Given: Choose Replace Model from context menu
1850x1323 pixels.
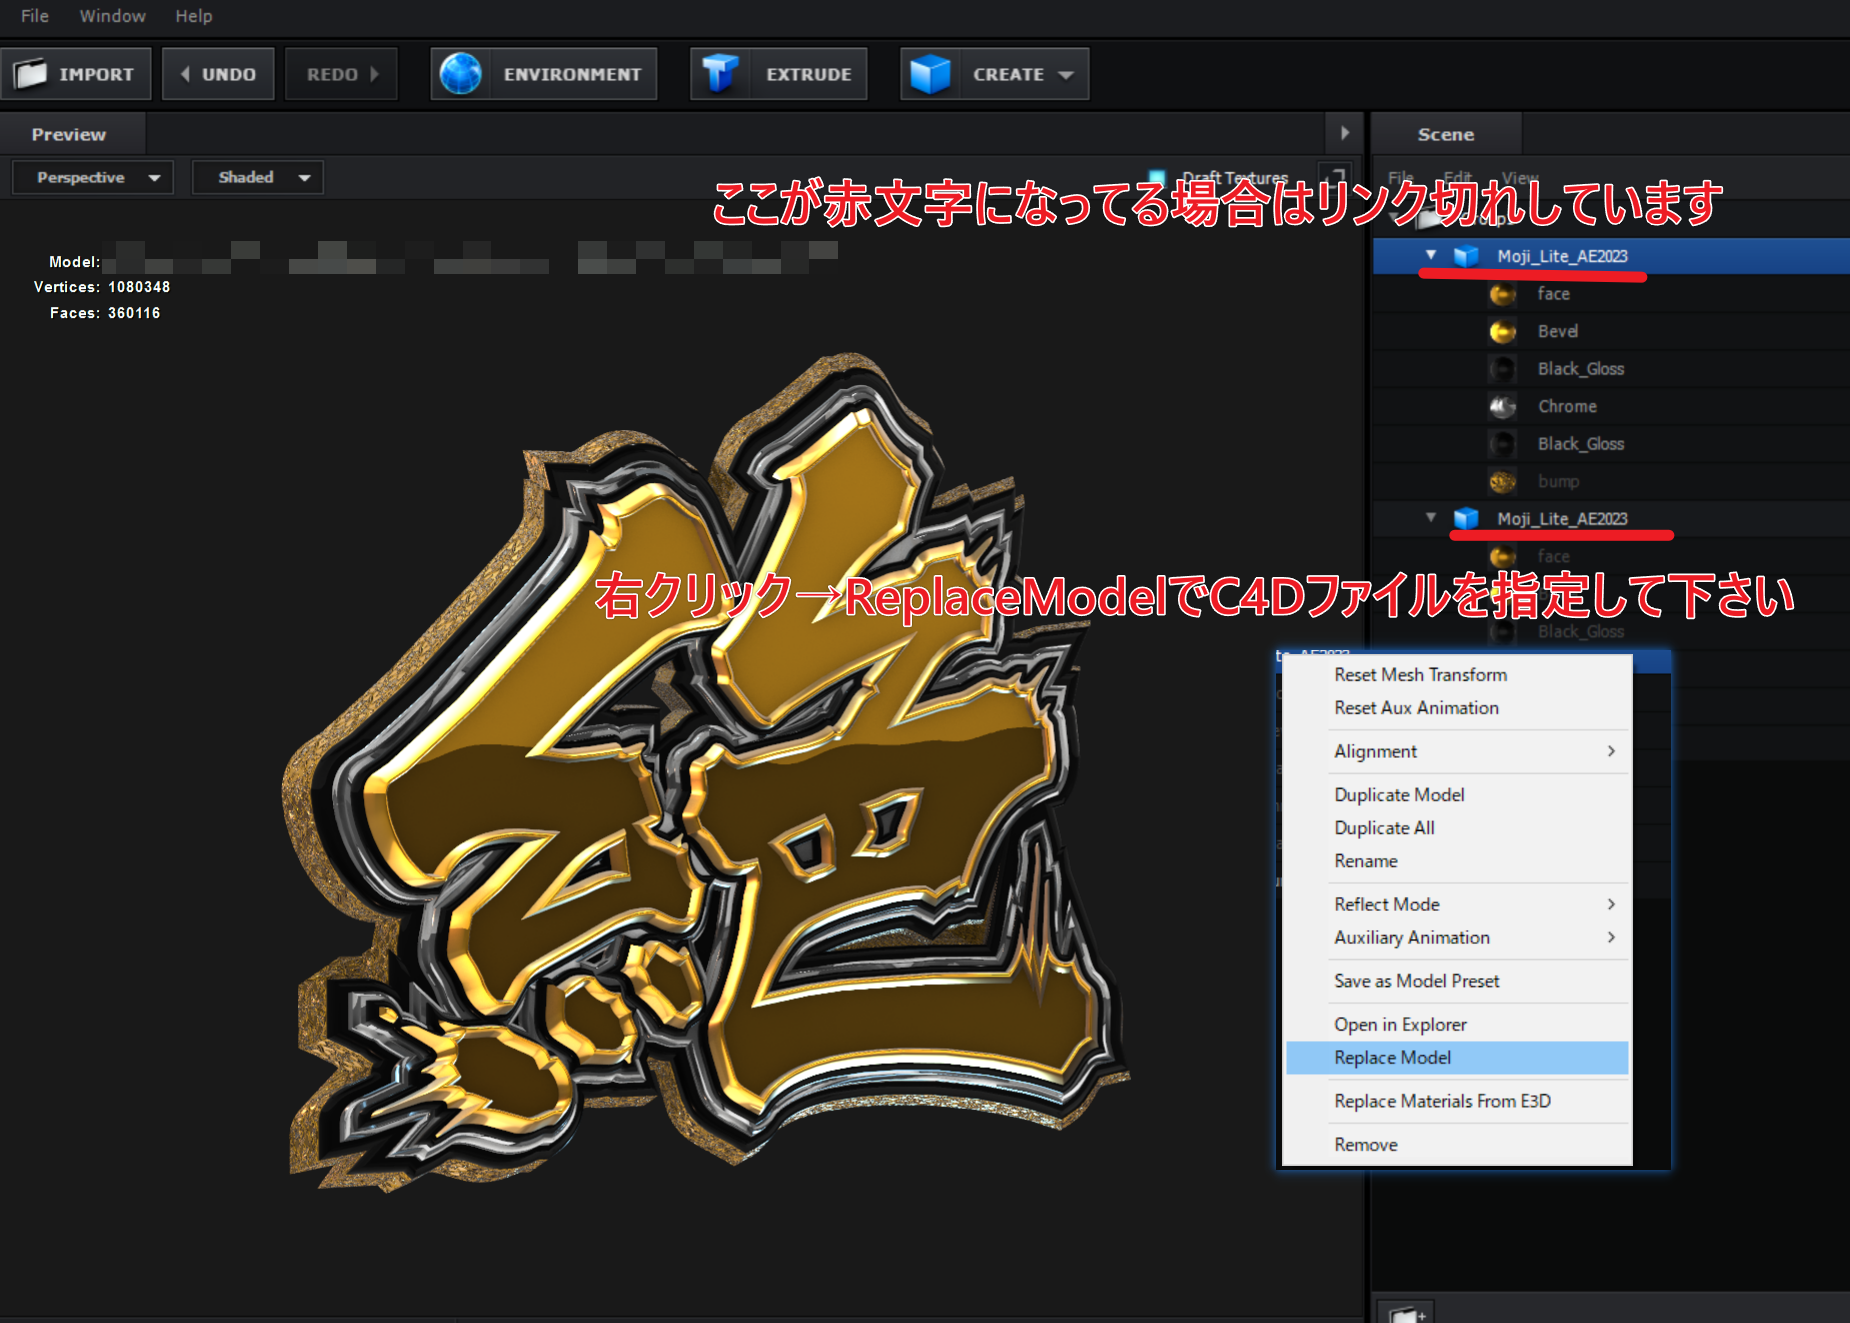Looking at the screenshot, I should coord(1391,1057).
